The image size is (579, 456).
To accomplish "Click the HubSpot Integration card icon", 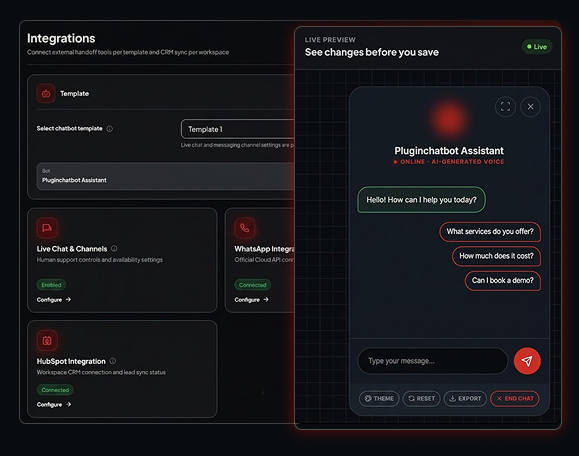I will tap(47, 340).
